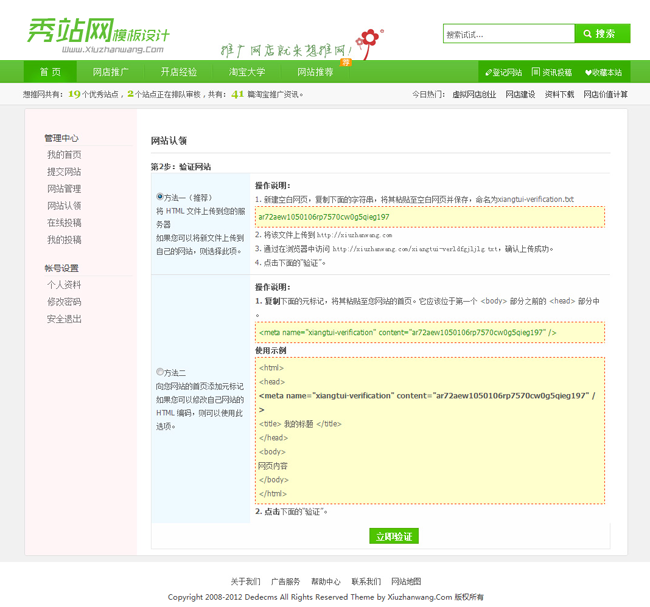Click the search magnifier button 搜索
Screen dimensions: 650x607
(602, 34)
